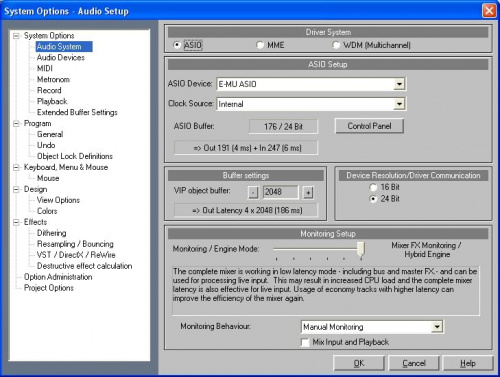Open the Monitoring Behaviour dropdown
500x377 pixels.
[437, 327]
